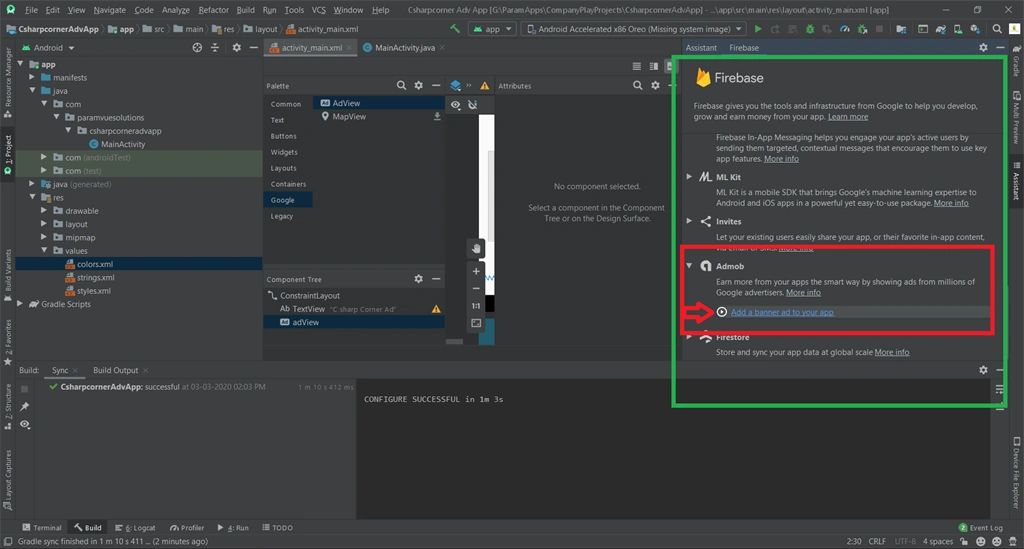Image resolution: width=1024 pixels, height=549 pixels.
Task: Set zoom to 1:1 on design surface
Action: [476, 306]
